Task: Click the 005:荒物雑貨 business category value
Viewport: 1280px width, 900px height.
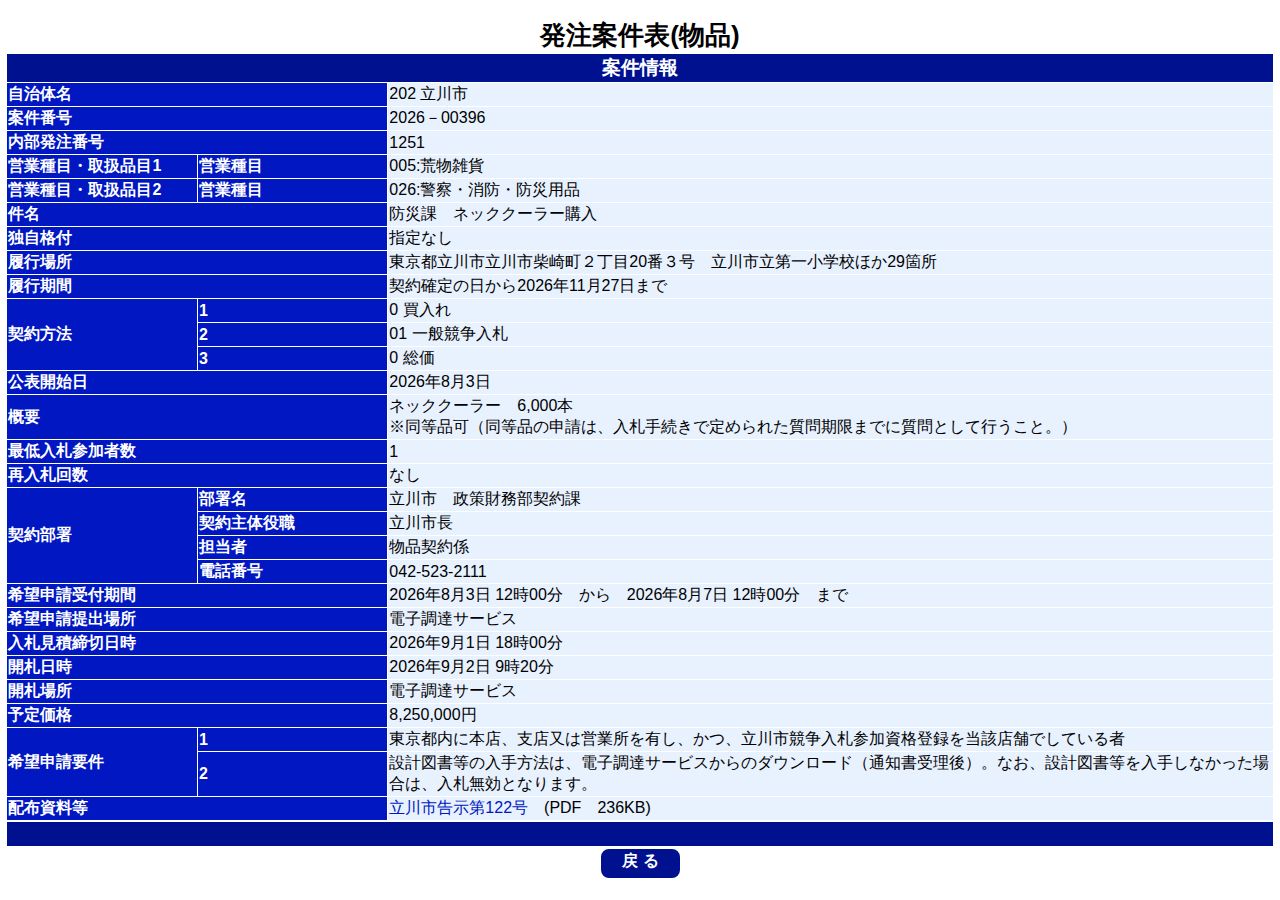Action: (436, 166)
